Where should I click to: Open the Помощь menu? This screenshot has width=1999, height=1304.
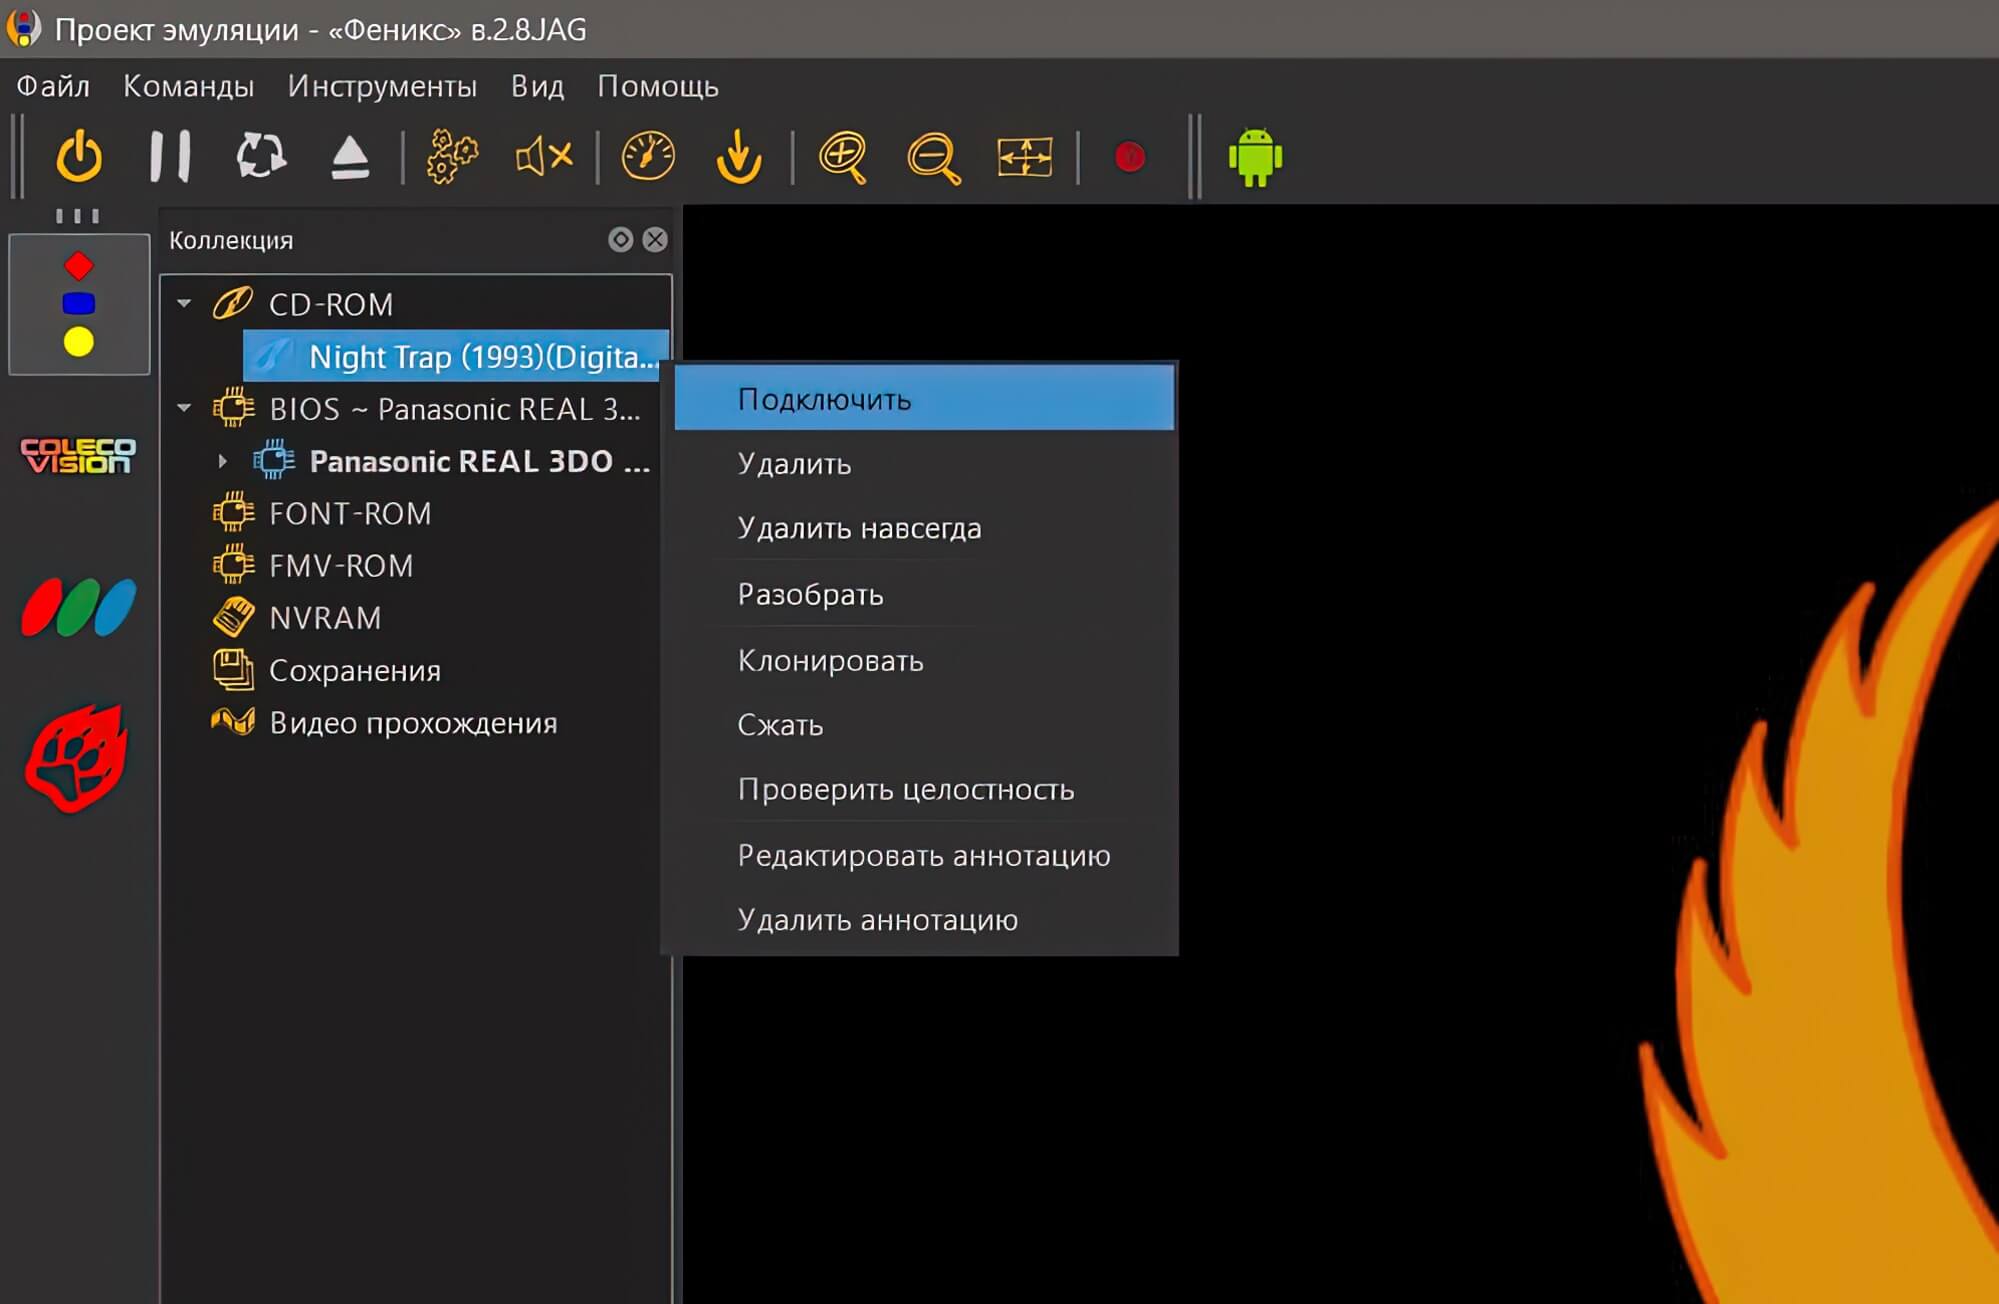coord(658,87)
